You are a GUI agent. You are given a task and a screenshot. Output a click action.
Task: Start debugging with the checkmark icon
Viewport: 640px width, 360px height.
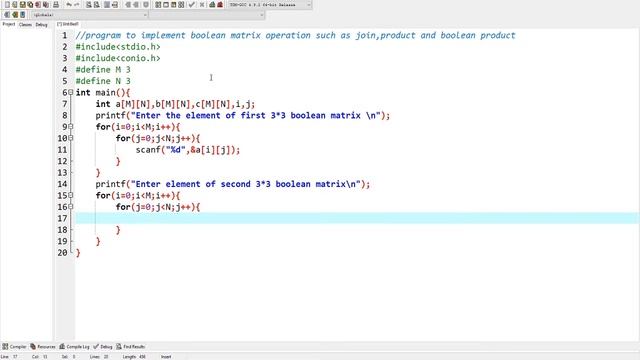point(191,4)
